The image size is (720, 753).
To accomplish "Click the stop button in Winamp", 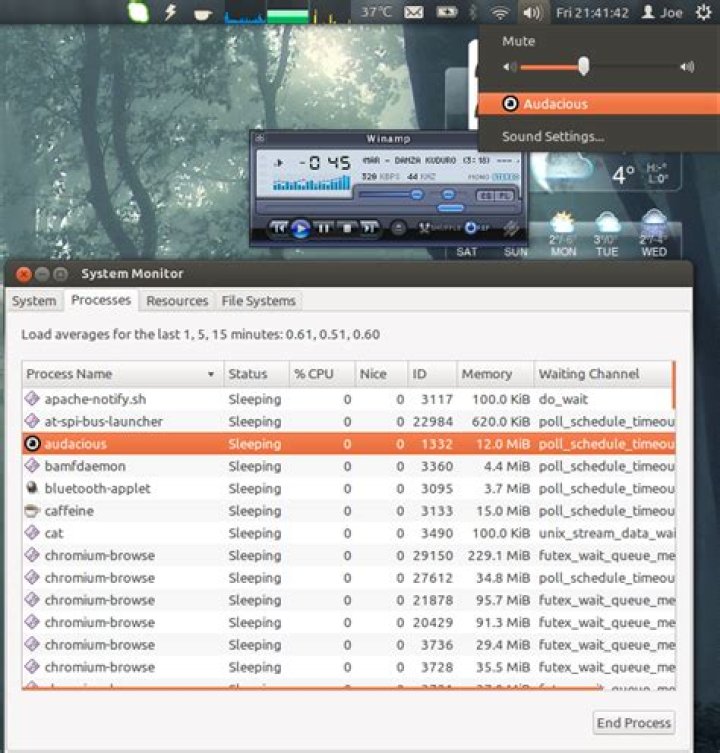I will click(347, 228).
